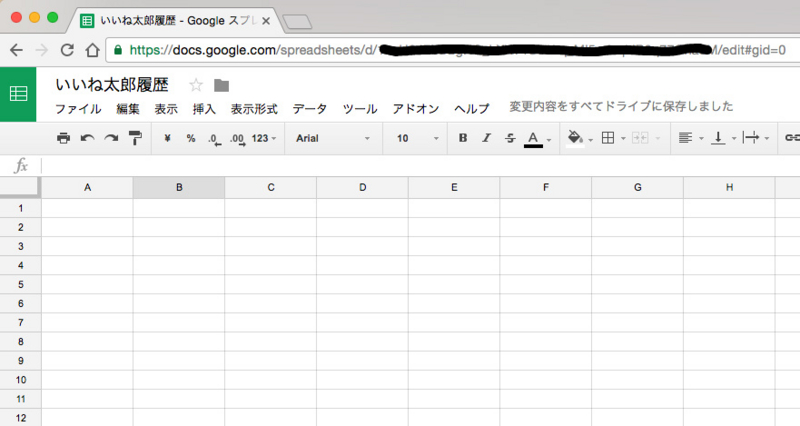Open the cell borders menu
This screenshot has width=800, height=426.
tap(608, 138)
